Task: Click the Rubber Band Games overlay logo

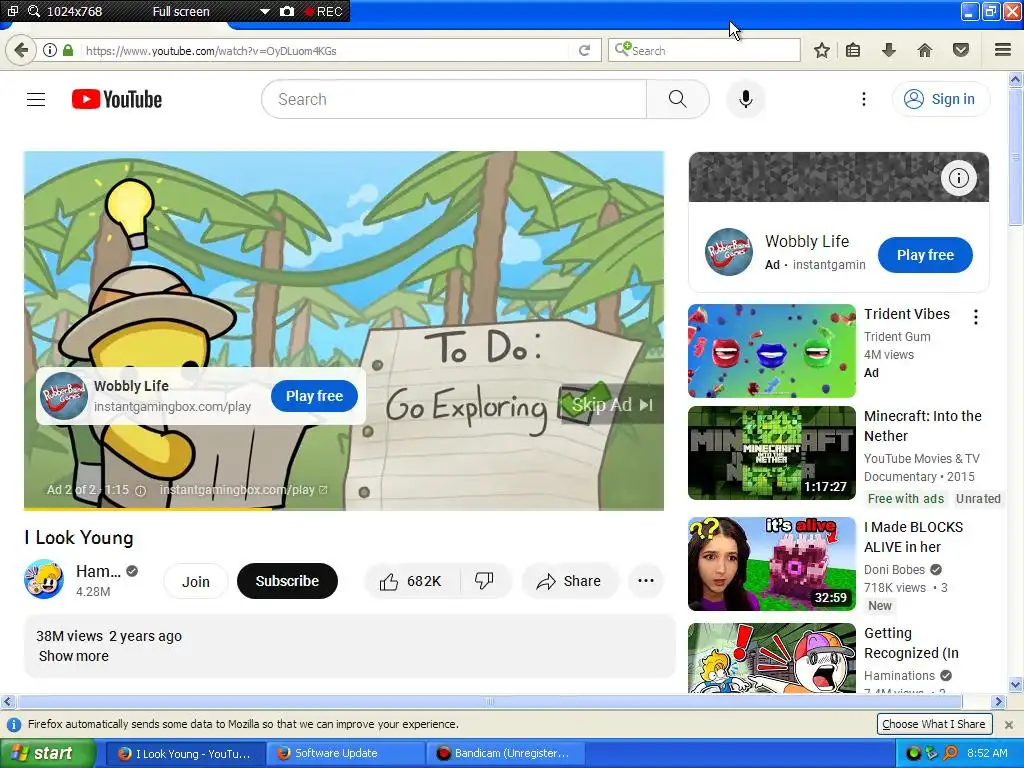Action: [64, 396]
